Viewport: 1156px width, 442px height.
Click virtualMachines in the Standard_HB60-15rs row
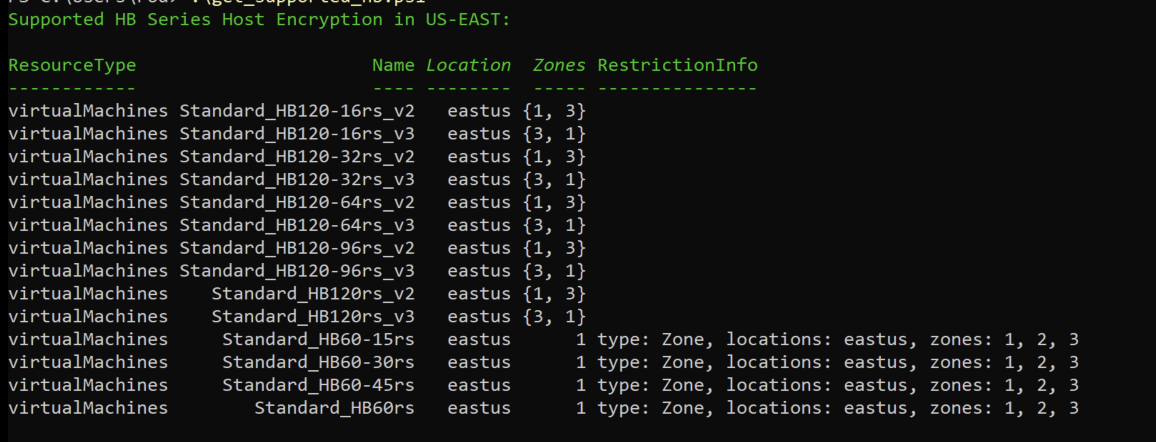[88, 339]
